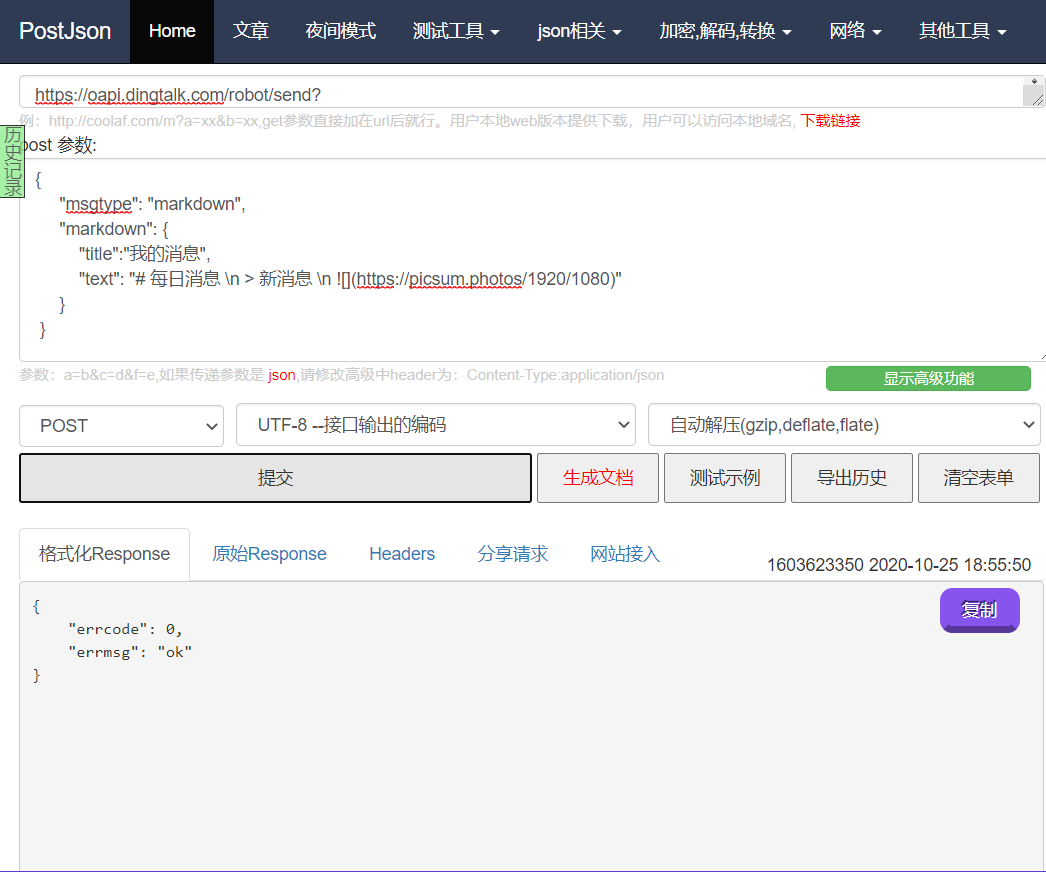Image resolution: width=1046 pixels, height=872 pixels.
Task: Switch to the Headers tab
Action: tap(402, 554)
